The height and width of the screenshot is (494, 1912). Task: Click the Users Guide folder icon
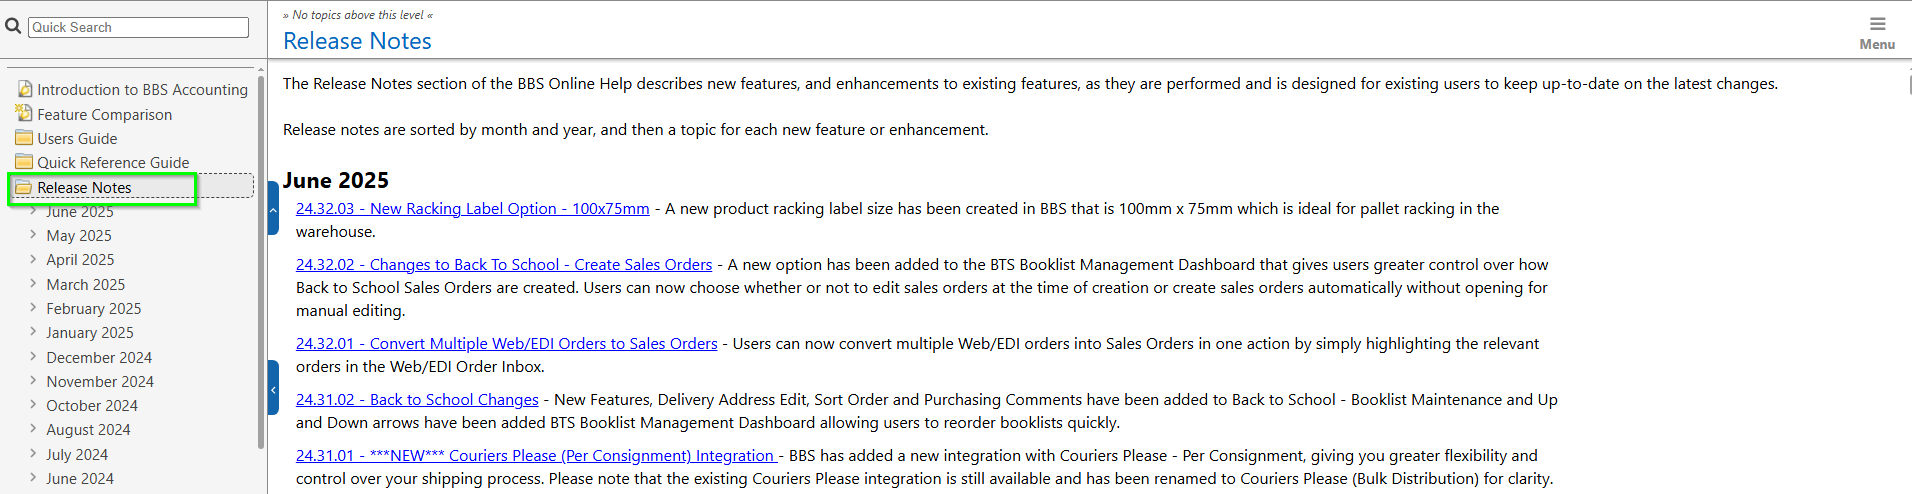(x=25, y=138)
